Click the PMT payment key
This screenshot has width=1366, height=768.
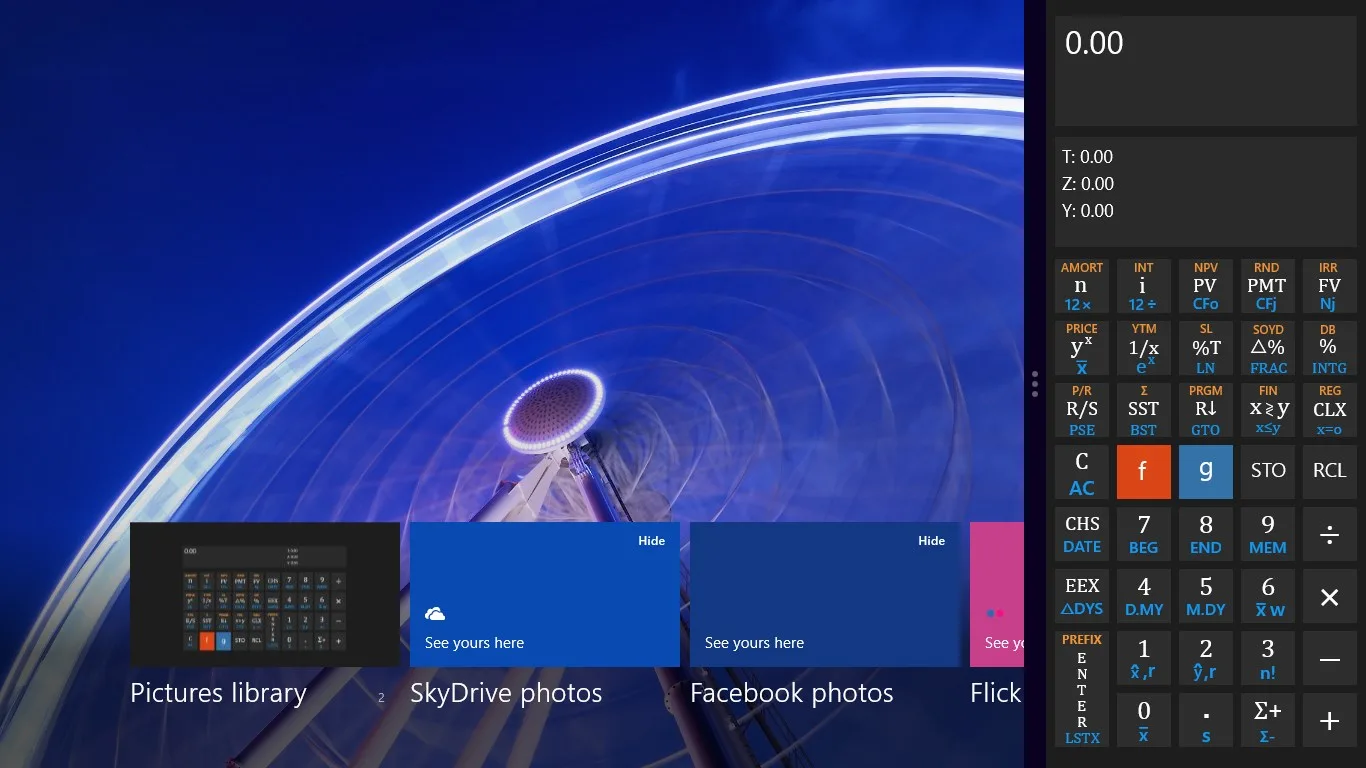click(1267, 286)
